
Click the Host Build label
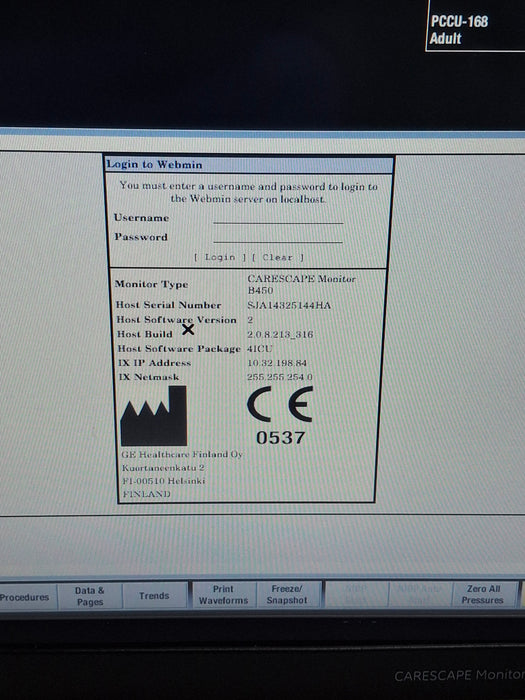145,334
